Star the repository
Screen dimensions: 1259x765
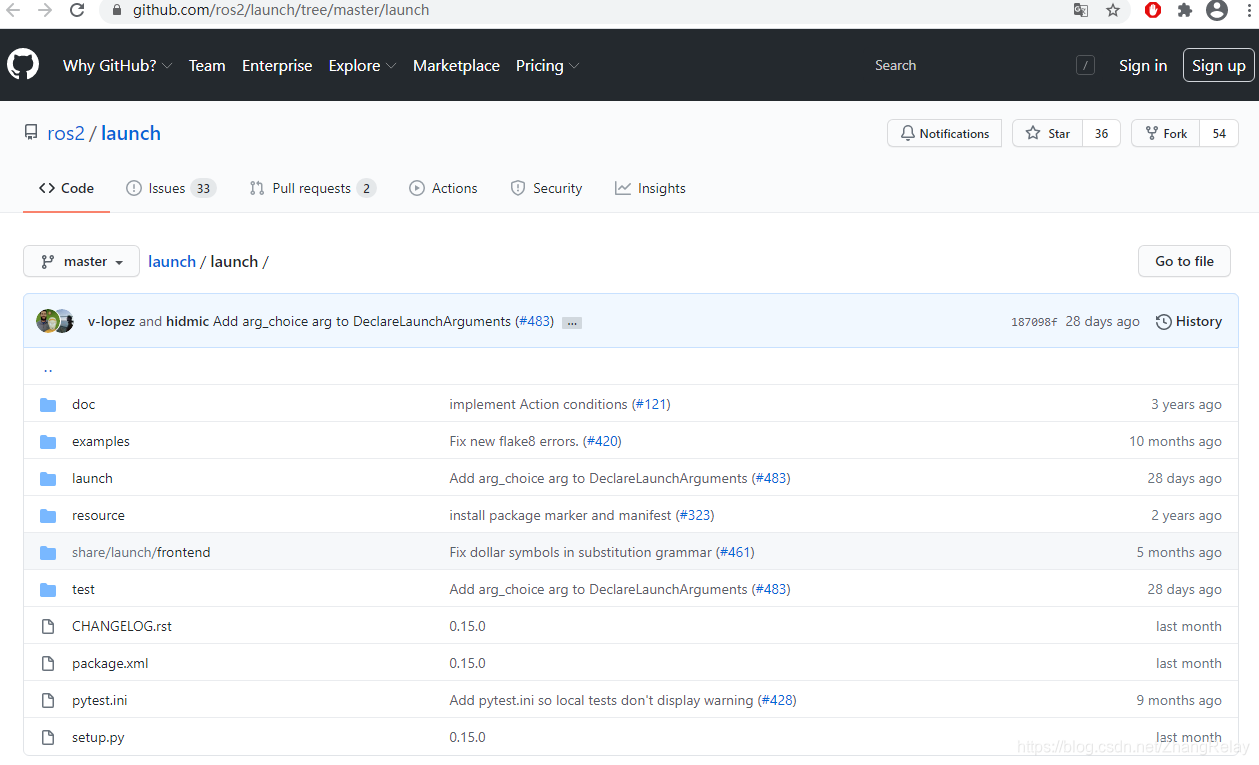pos(1047,133)
